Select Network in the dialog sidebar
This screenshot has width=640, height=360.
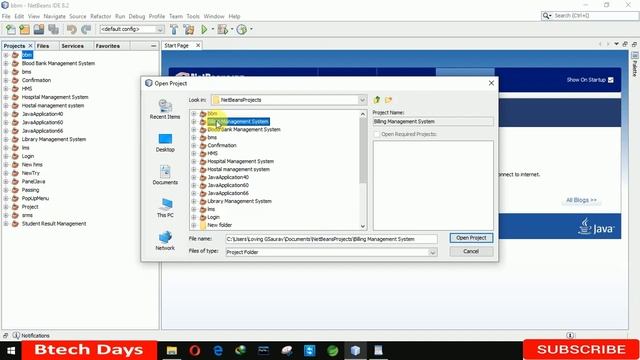tap(165, 240)
